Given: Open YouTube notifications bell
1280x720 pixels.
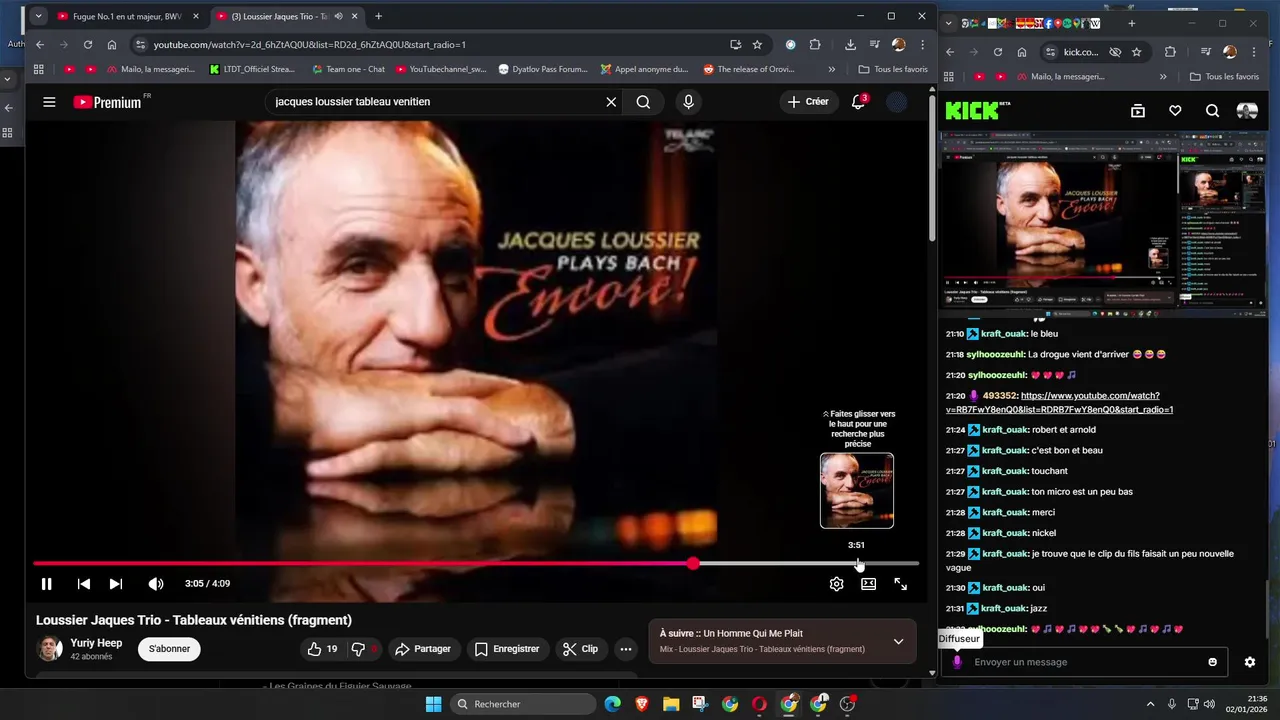Looking at the screenshot, I should (858, 102).
